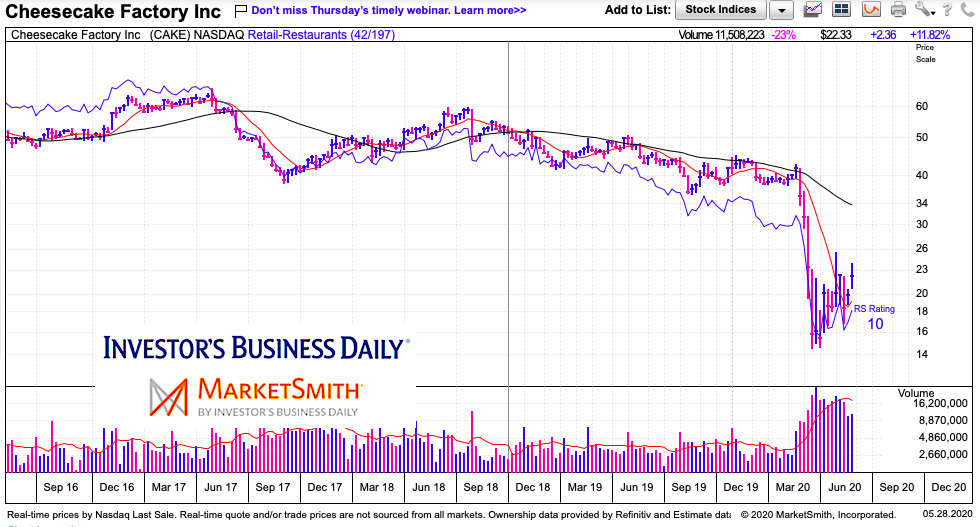
Task: Select the Sep 17 date axis label
Action: [272, 487]
